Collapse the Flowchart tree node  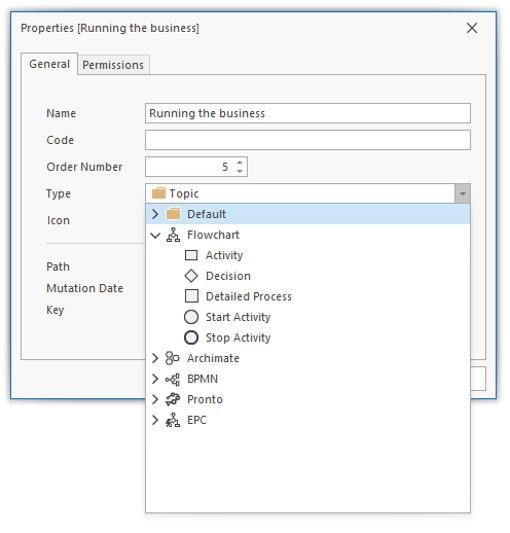click(155, 236)
